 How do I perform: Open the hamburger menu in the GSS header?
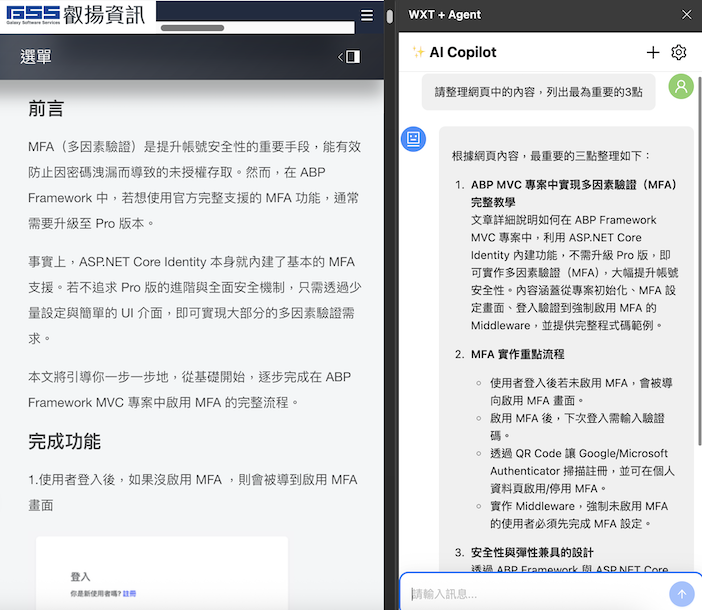pyautogui.click(x=367, y=16)
